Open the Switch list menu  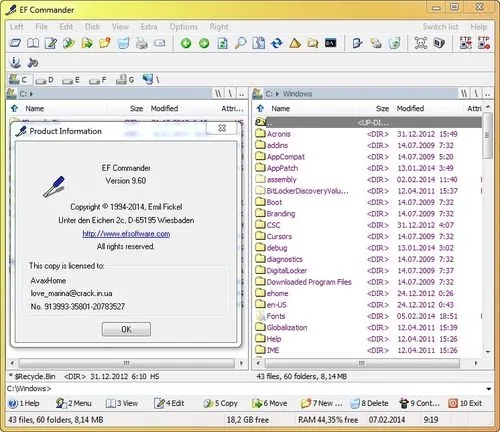tap(440, 27)
